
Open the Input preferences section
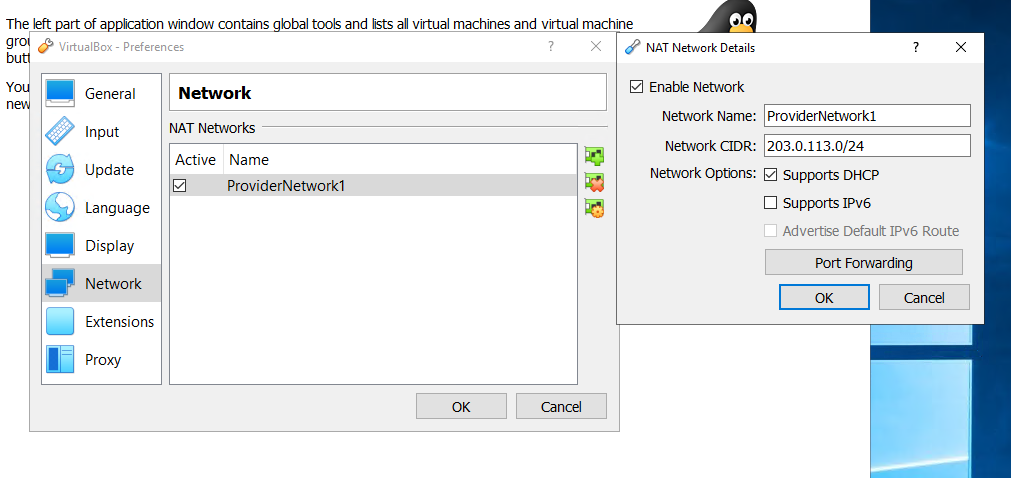101,132
